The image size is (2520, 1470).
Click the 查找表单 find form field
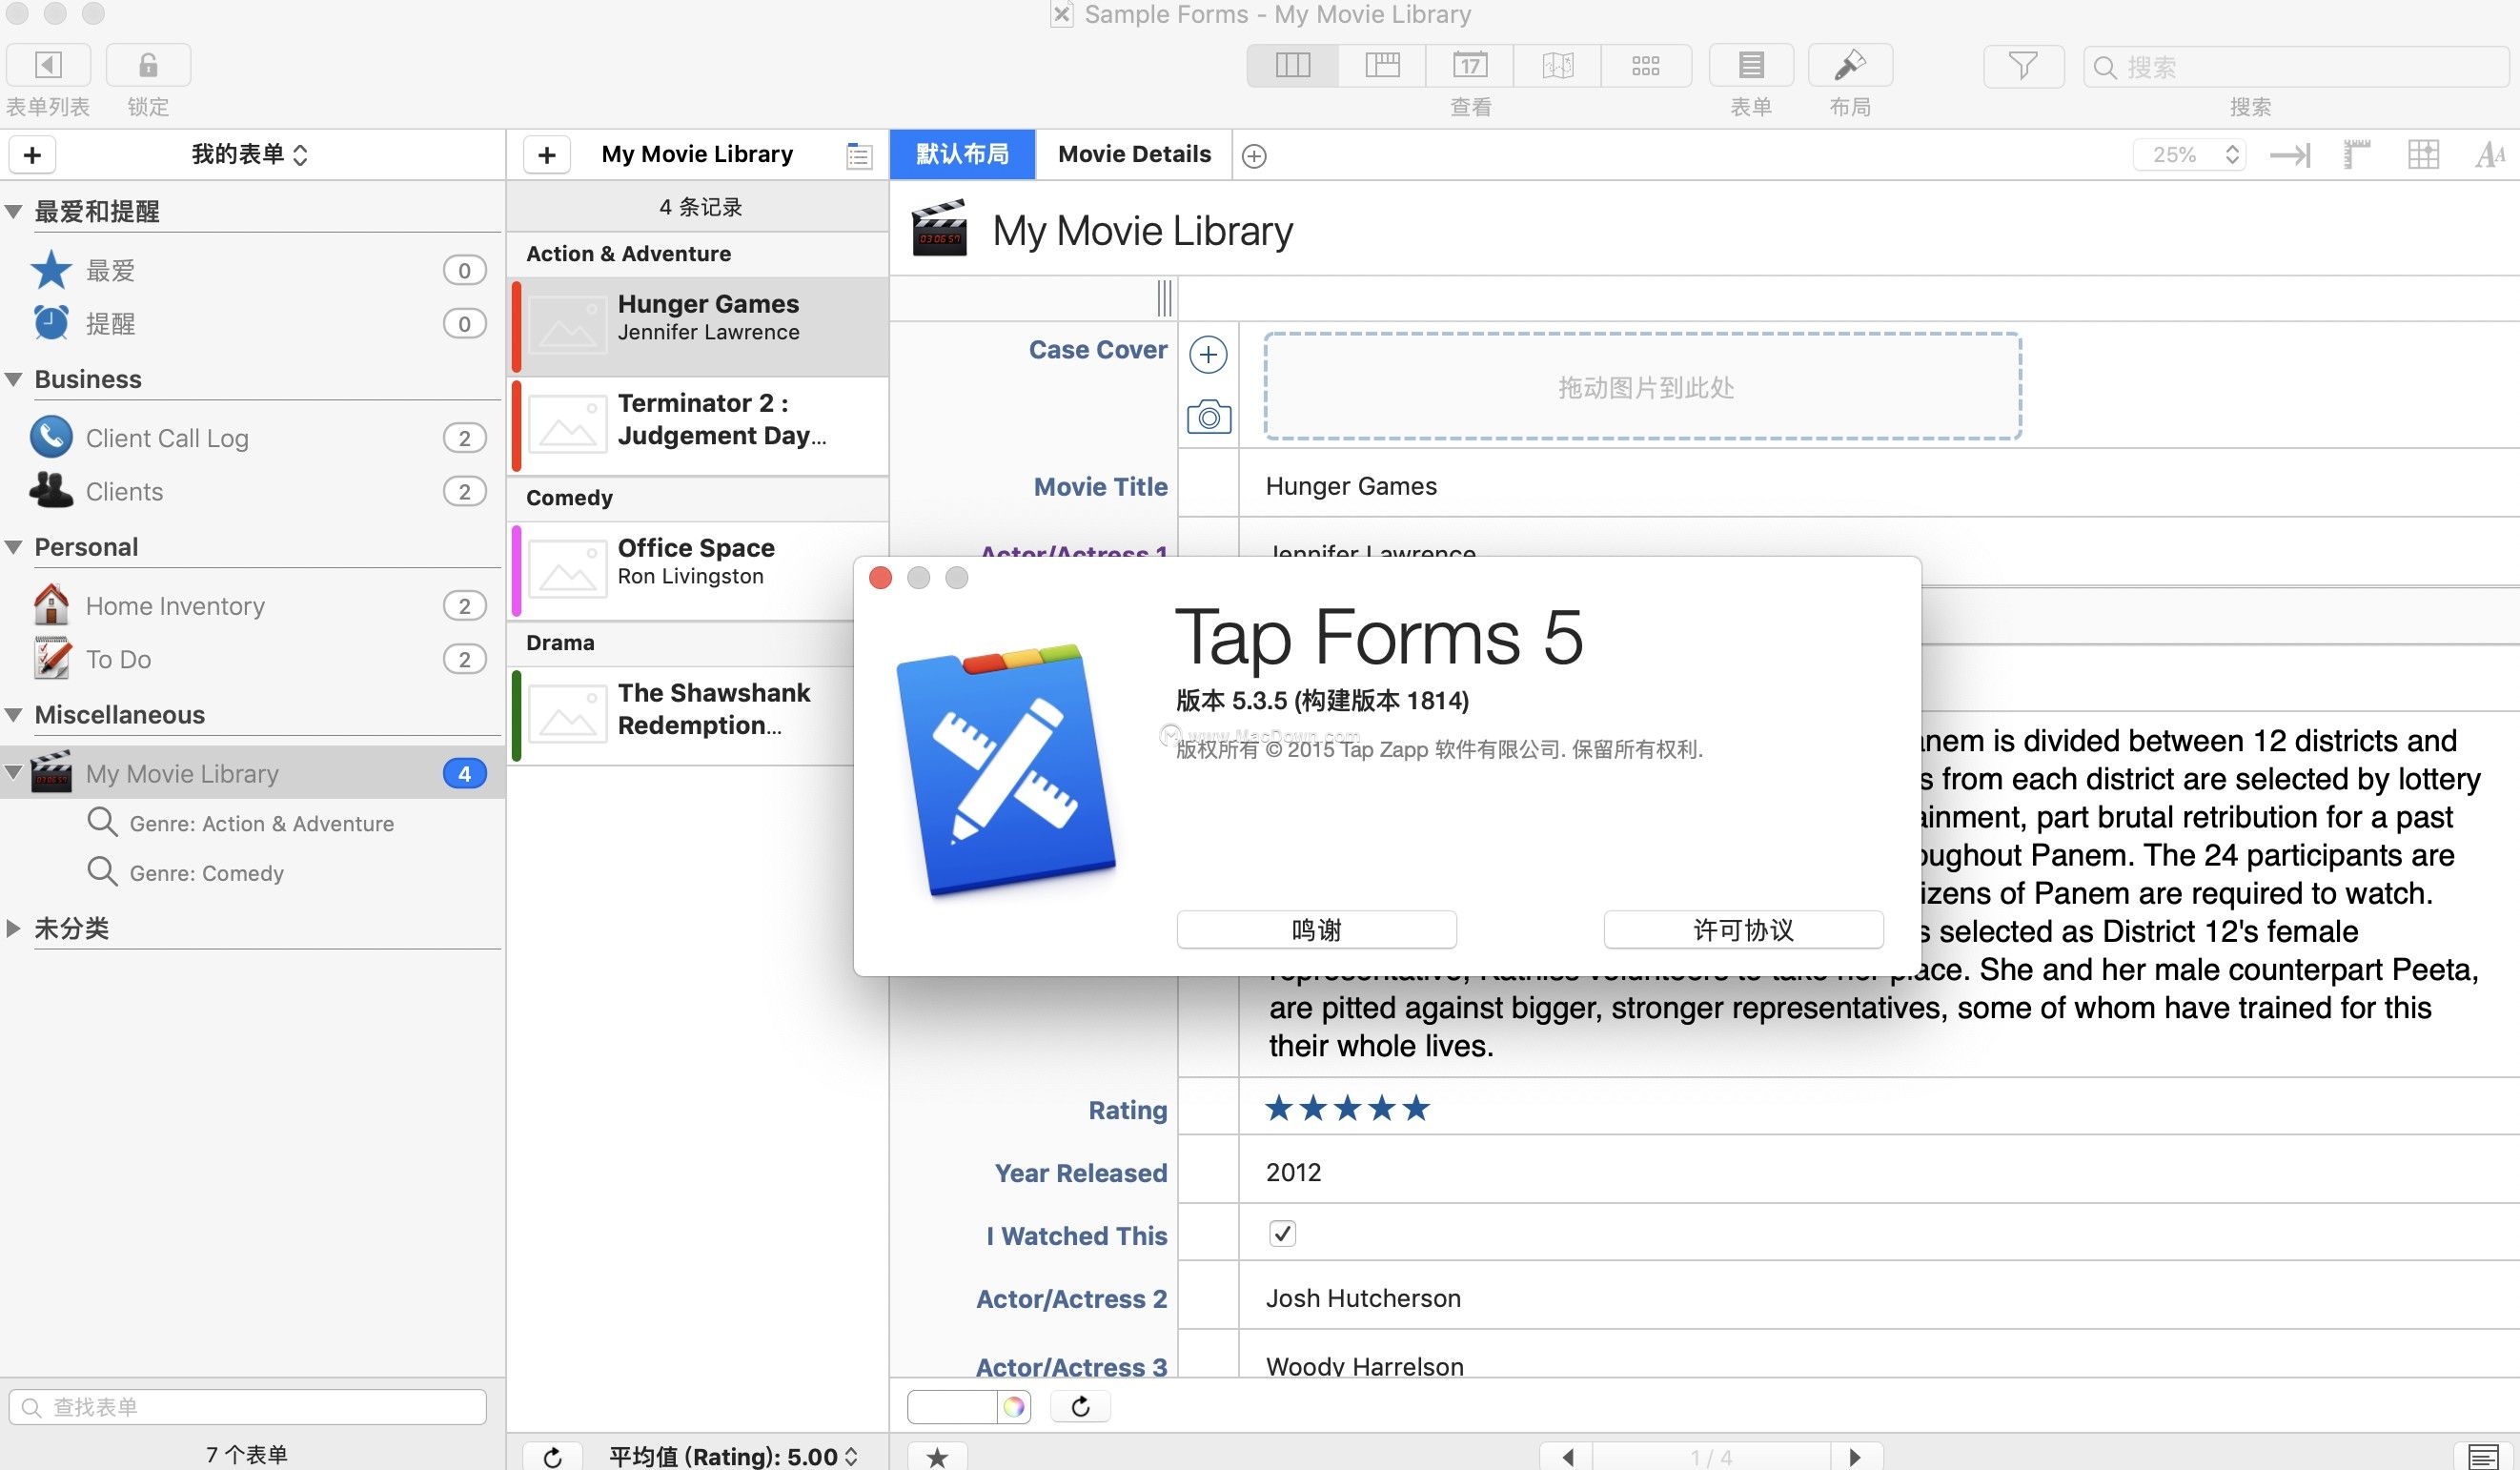(247, 1407)
